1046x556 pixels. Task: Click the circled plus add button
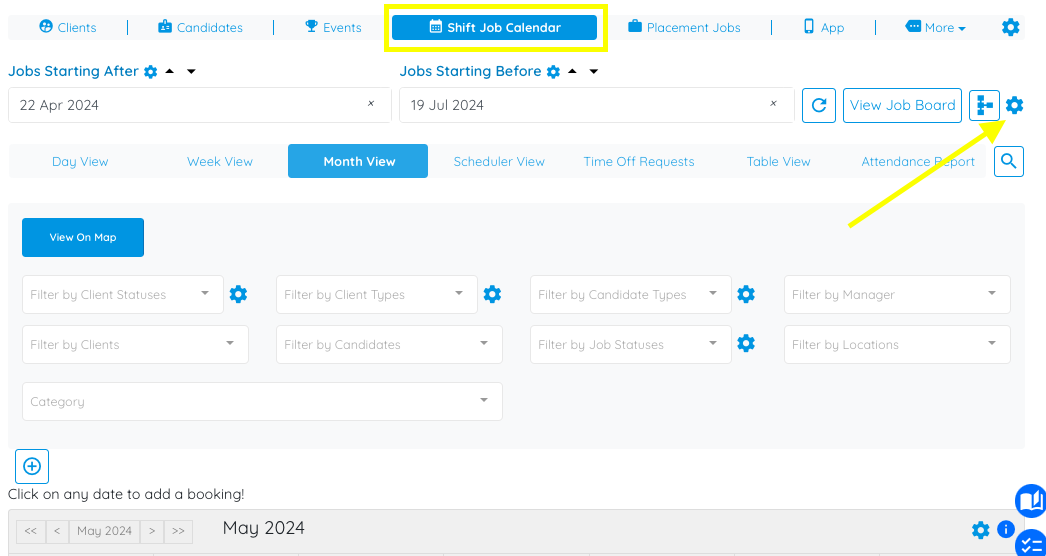(32, 466)
